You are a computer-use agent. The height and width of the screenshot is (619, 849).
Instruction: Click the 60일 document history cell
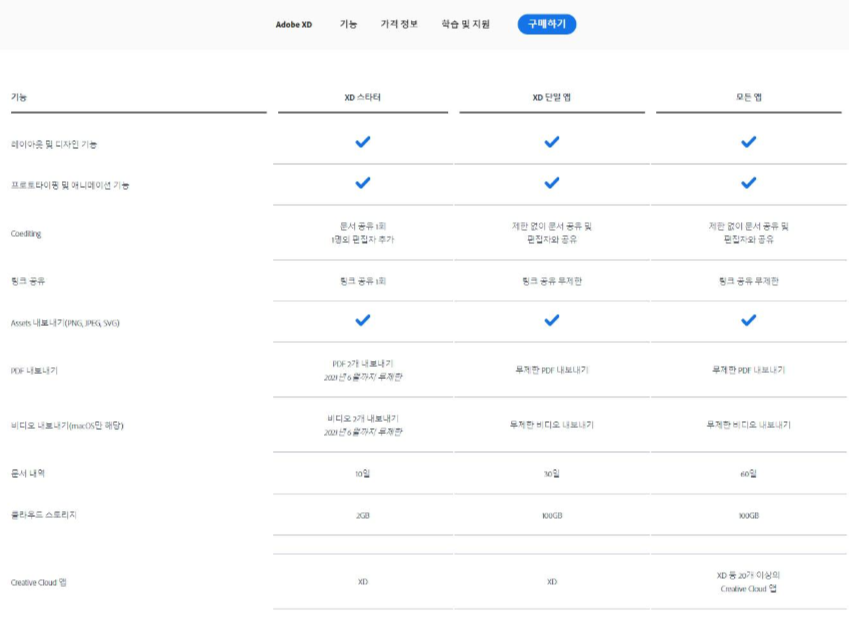(748, 474)
